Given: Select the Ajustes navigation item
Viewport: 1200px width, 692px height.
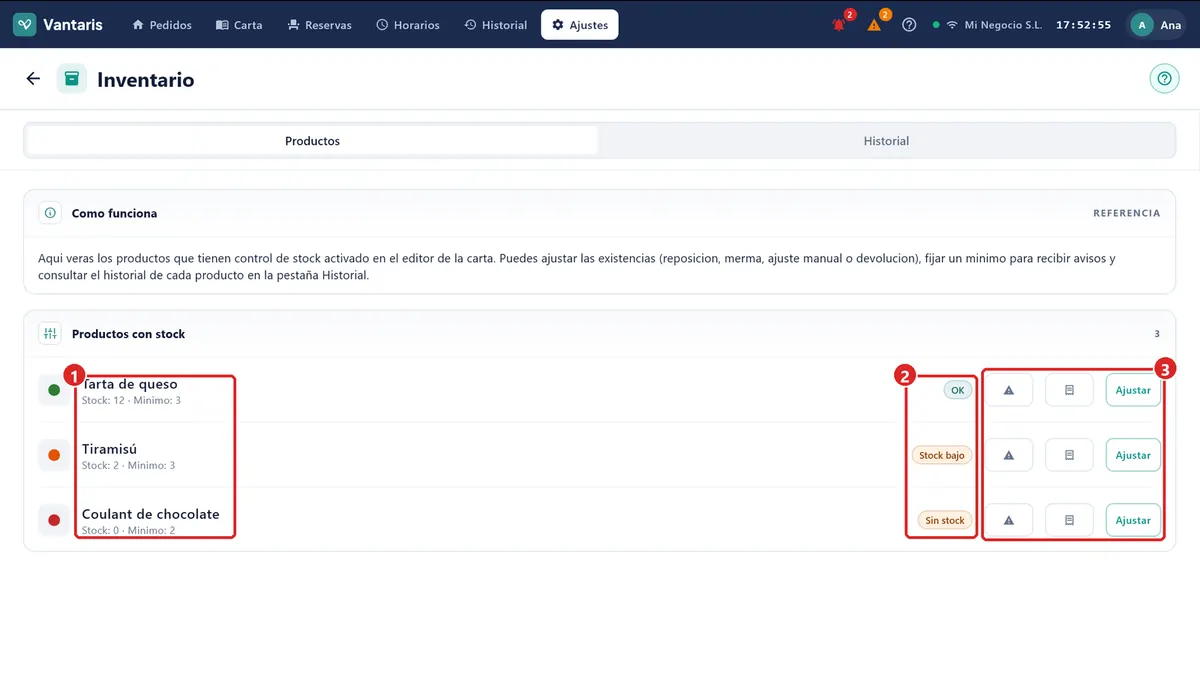Looking at the screenshot, I should [580, 25].
